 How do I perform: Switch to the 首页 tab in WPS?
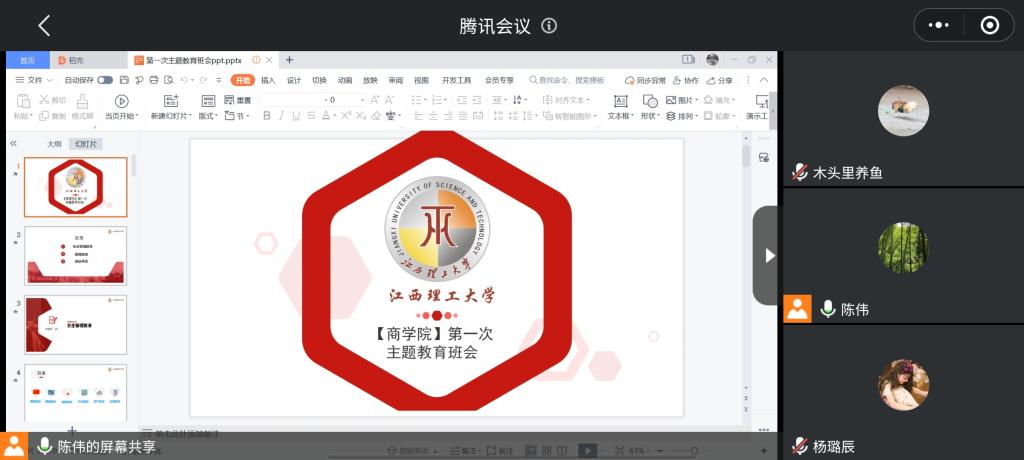click(x=27, y=60)
